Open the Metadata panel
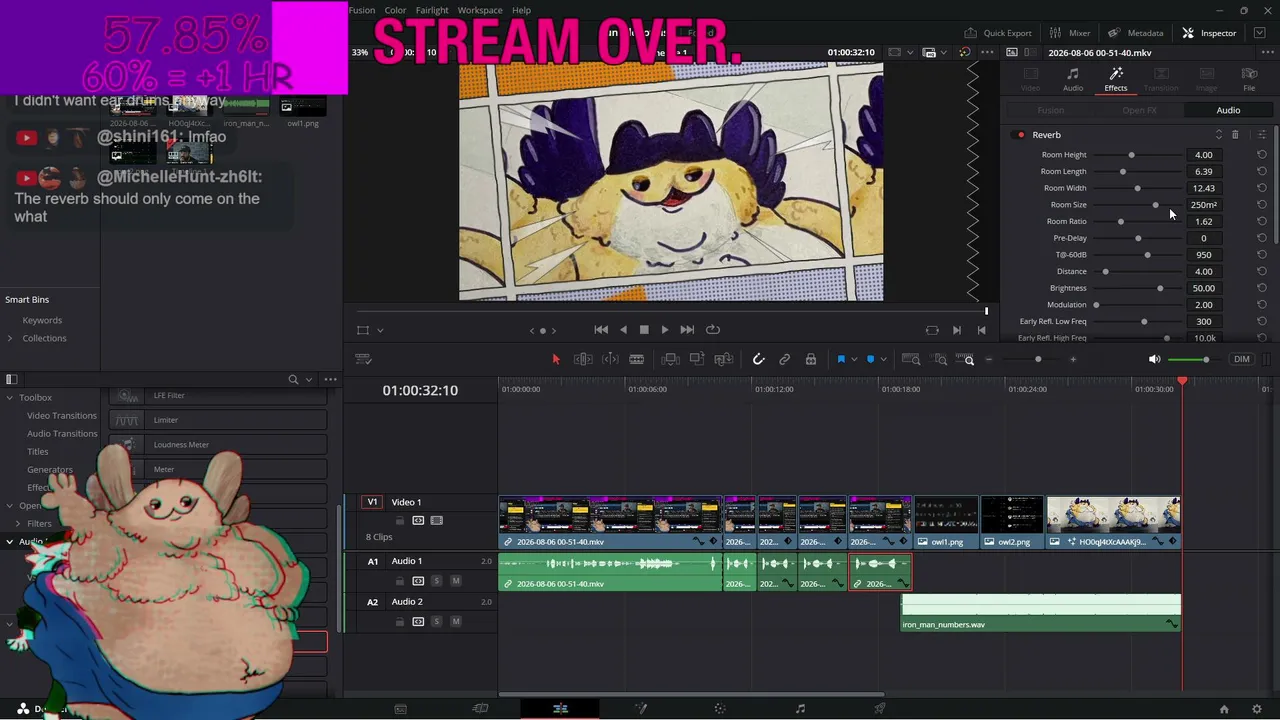 (x=1136, y=33)
